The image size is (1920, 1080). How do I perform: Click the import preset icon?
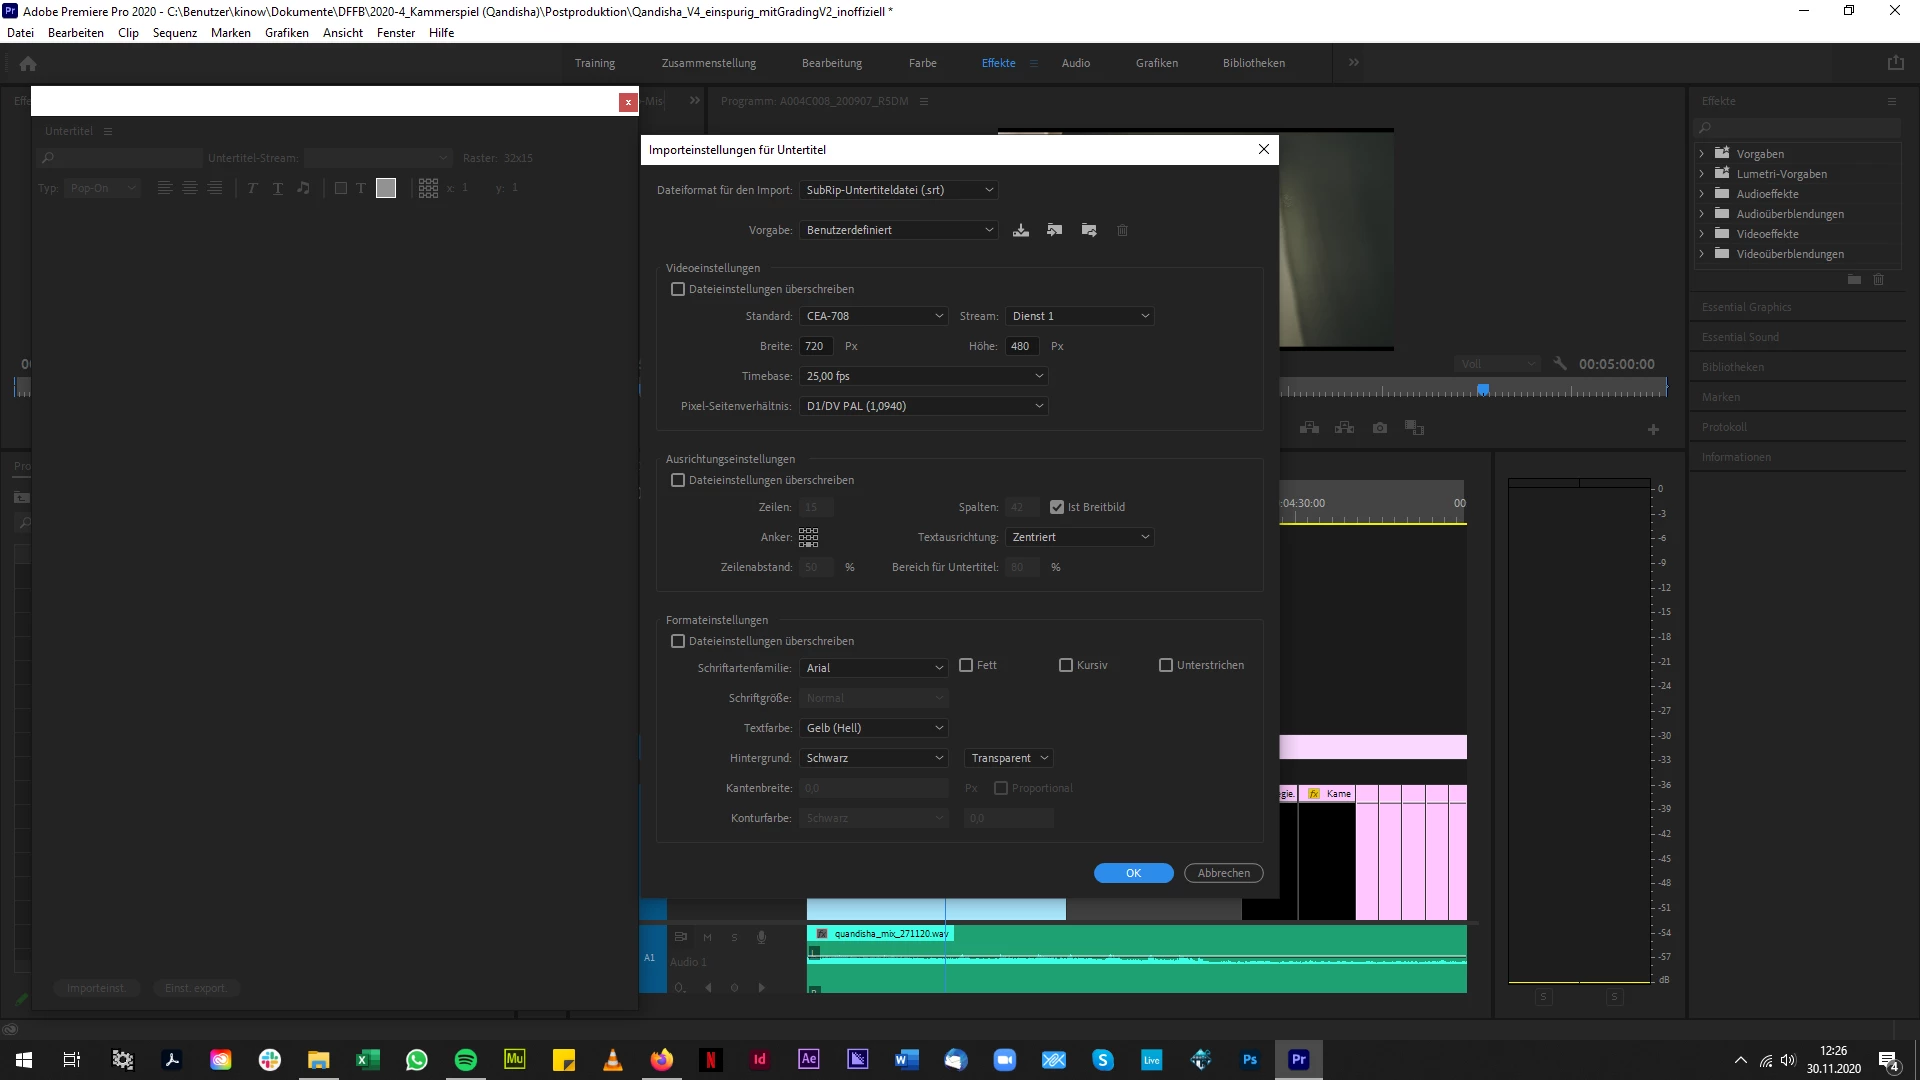pyautogui.click(x=1054, y=230)
